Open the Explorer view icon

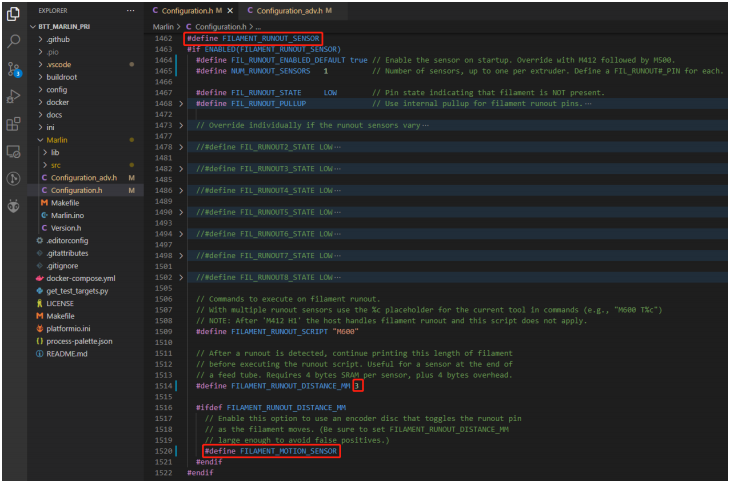pos(13,14)
